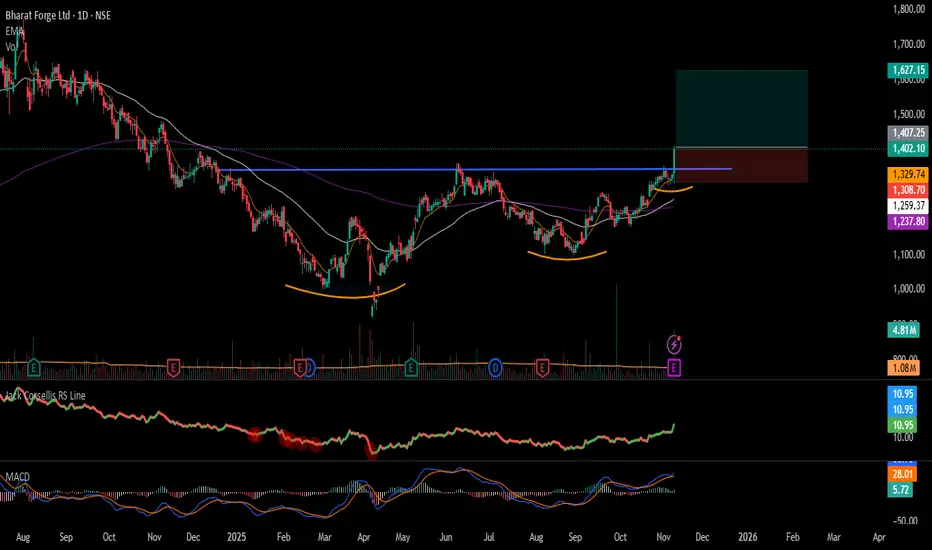Click the gray 1,407.25 price label
The width and height of the screenshot is (932, 550).
[907, 133]
